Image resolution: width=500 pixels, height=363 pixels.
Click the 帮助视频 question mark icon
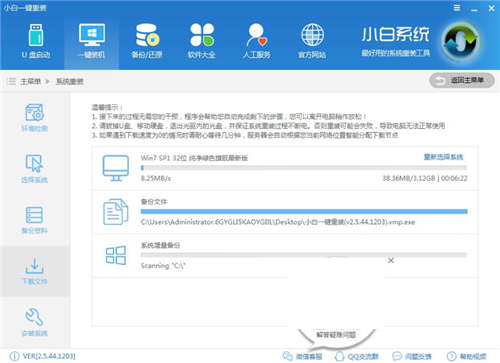[x=451, y=356]
